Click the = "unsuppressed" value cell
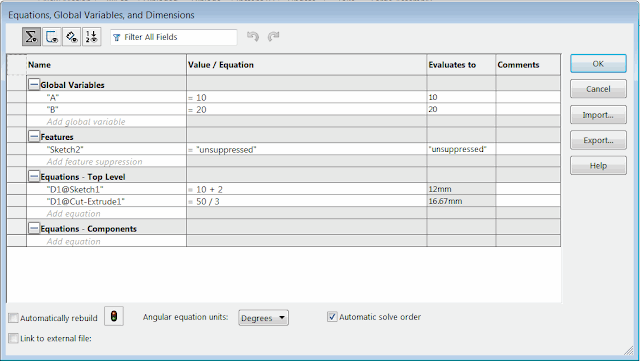The image size is (640, 361). (307, 149)
